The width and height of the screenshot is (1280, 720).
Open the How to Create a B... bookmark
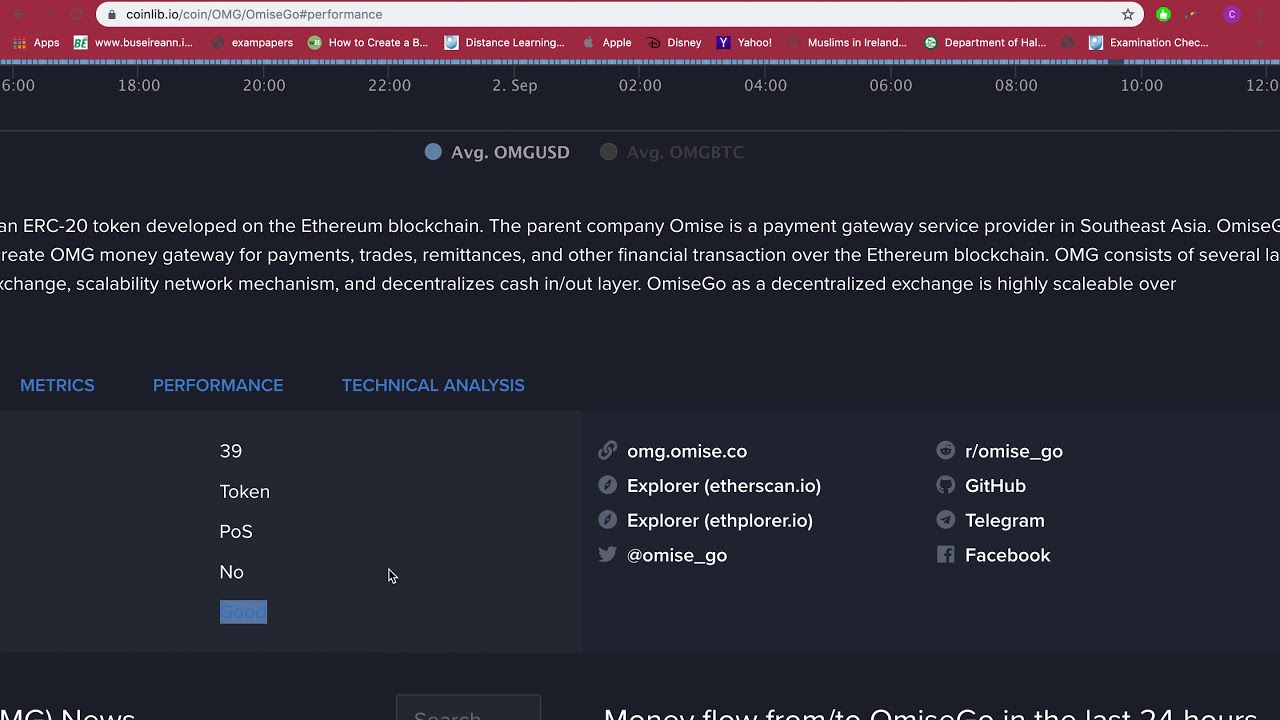click(368, 43)
